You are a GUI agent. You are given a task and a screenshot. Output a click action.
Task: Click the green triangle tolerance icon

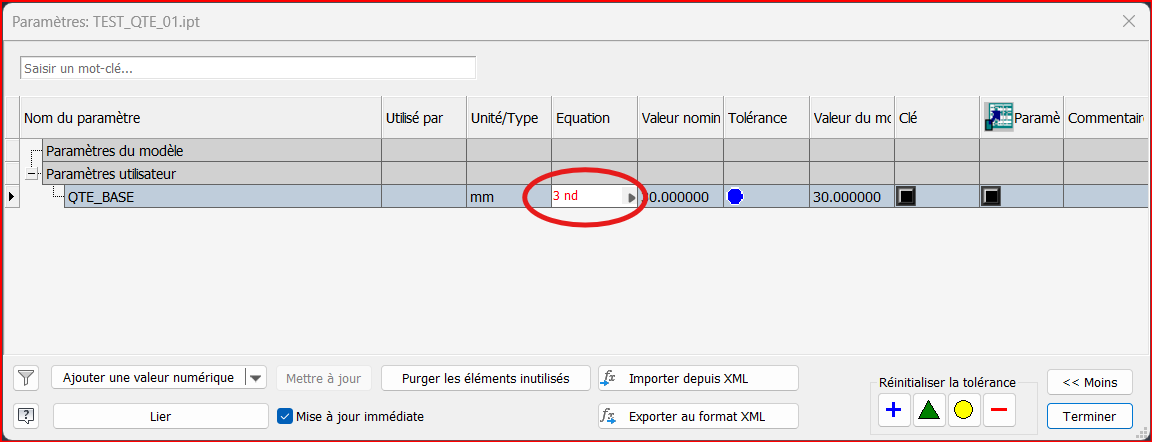click(x=929, y=410)
